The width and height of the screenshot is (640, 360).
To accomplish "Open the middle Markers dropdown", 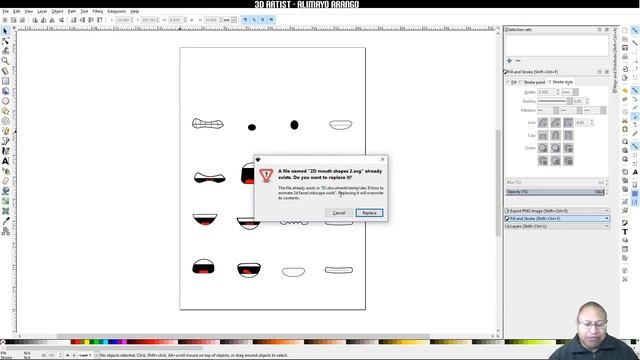I will click(x=571, y=110).
